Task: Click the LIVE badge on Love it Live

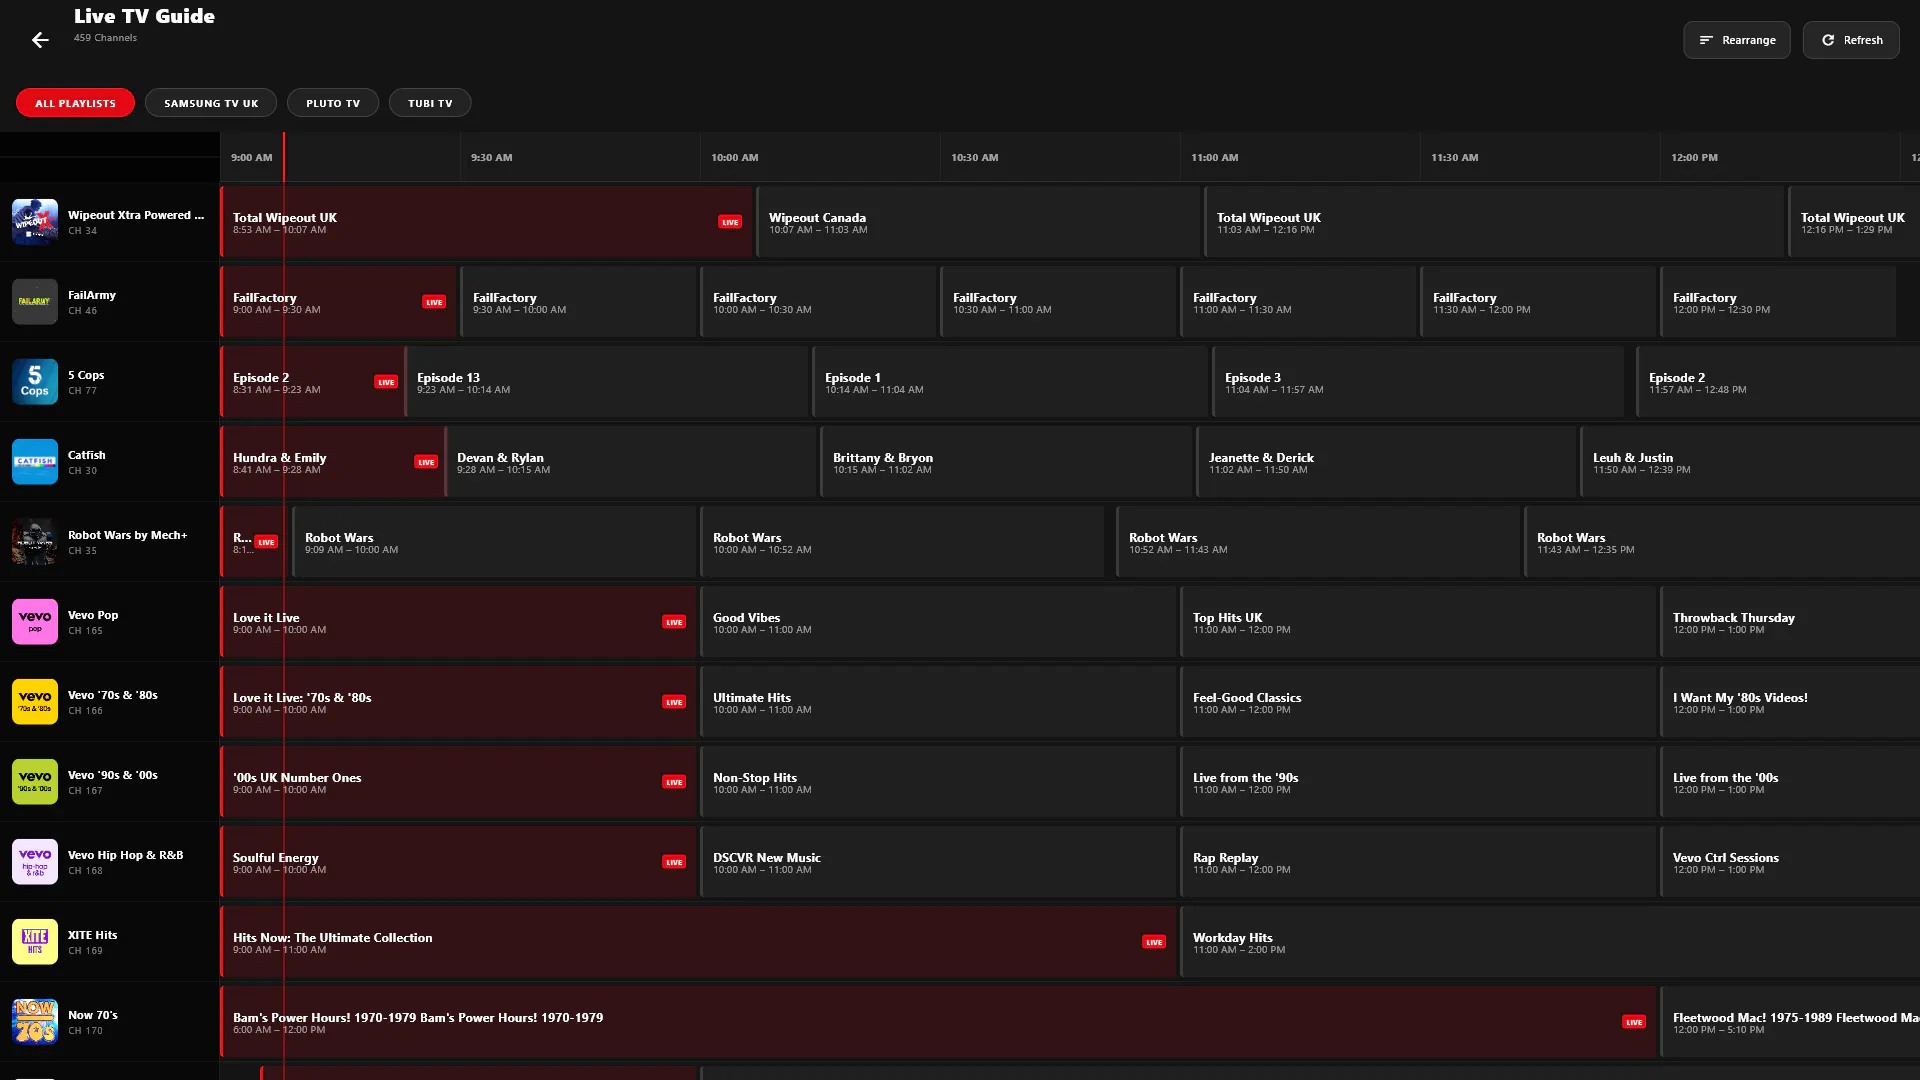Action: (674, 622)
